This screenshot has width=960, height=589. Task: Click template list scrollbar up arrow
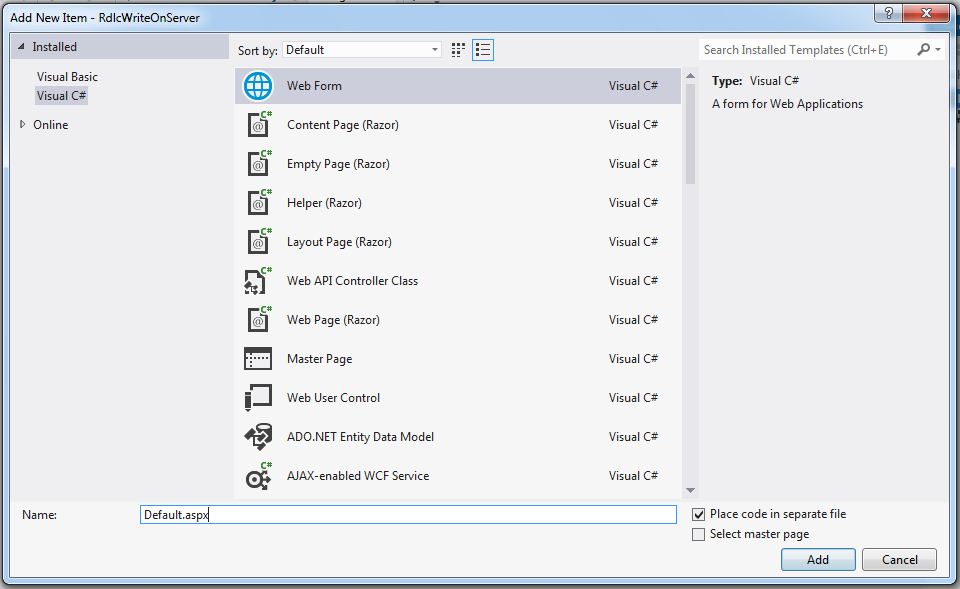(691, 76)
